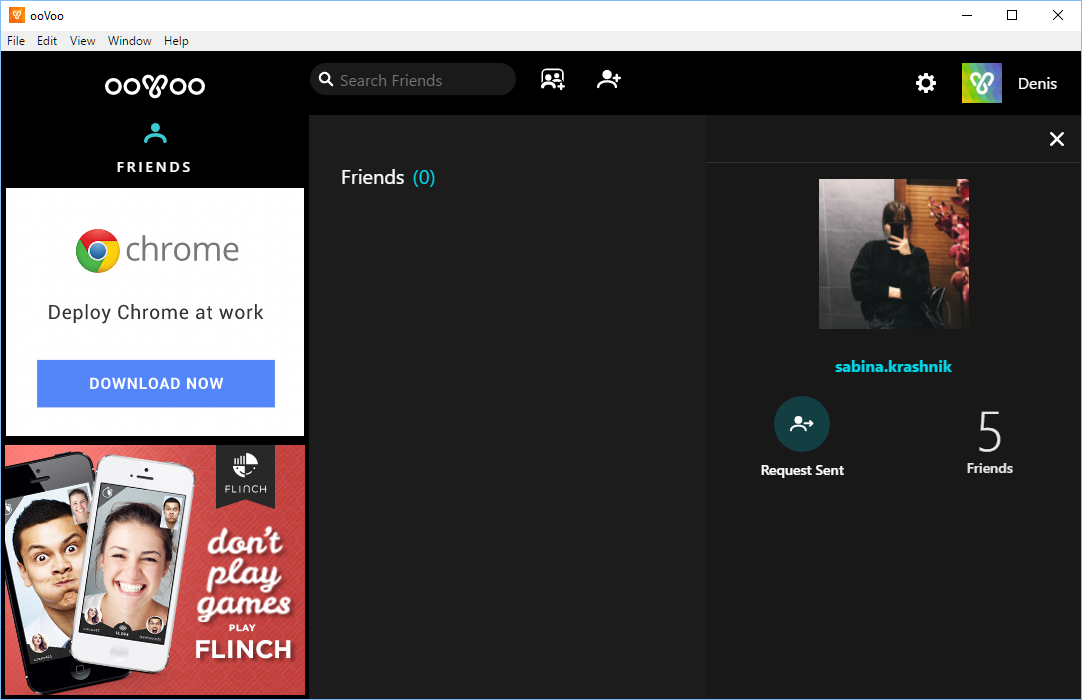Click the Download Now button in the Chrome ad

click(156, 383)
